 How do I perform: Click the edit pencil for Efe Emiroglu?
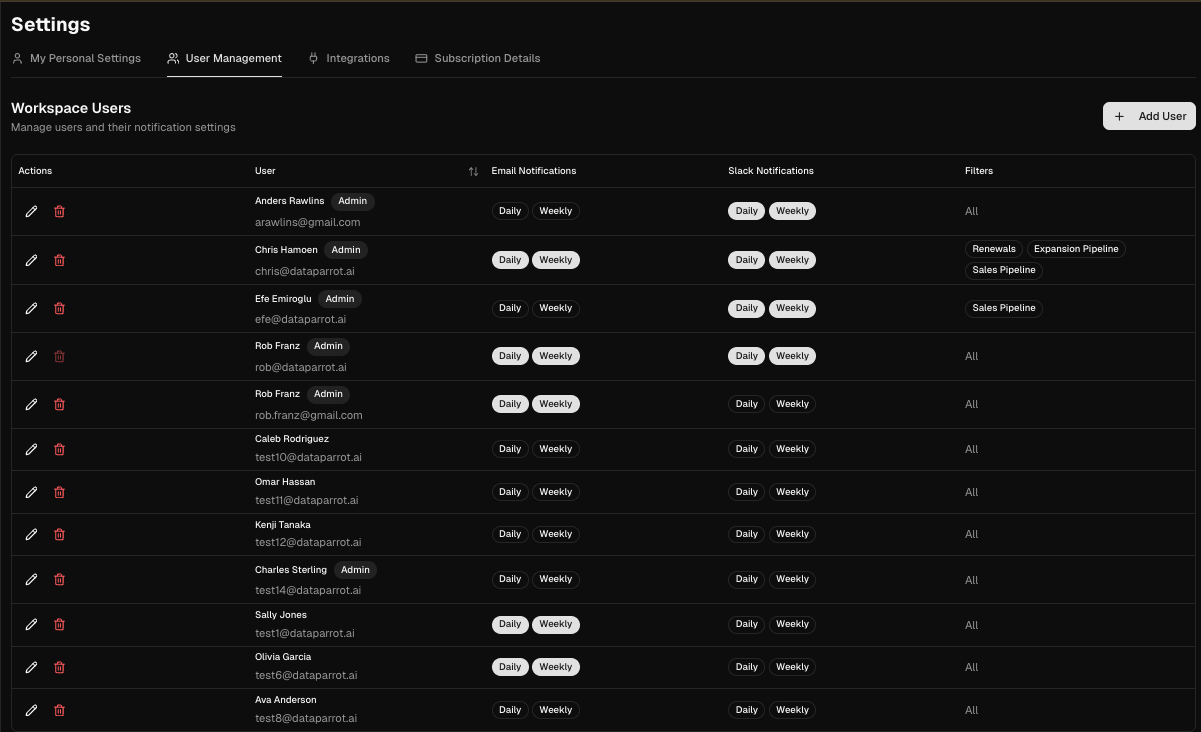pyautogui.click(x=31, y=308)
